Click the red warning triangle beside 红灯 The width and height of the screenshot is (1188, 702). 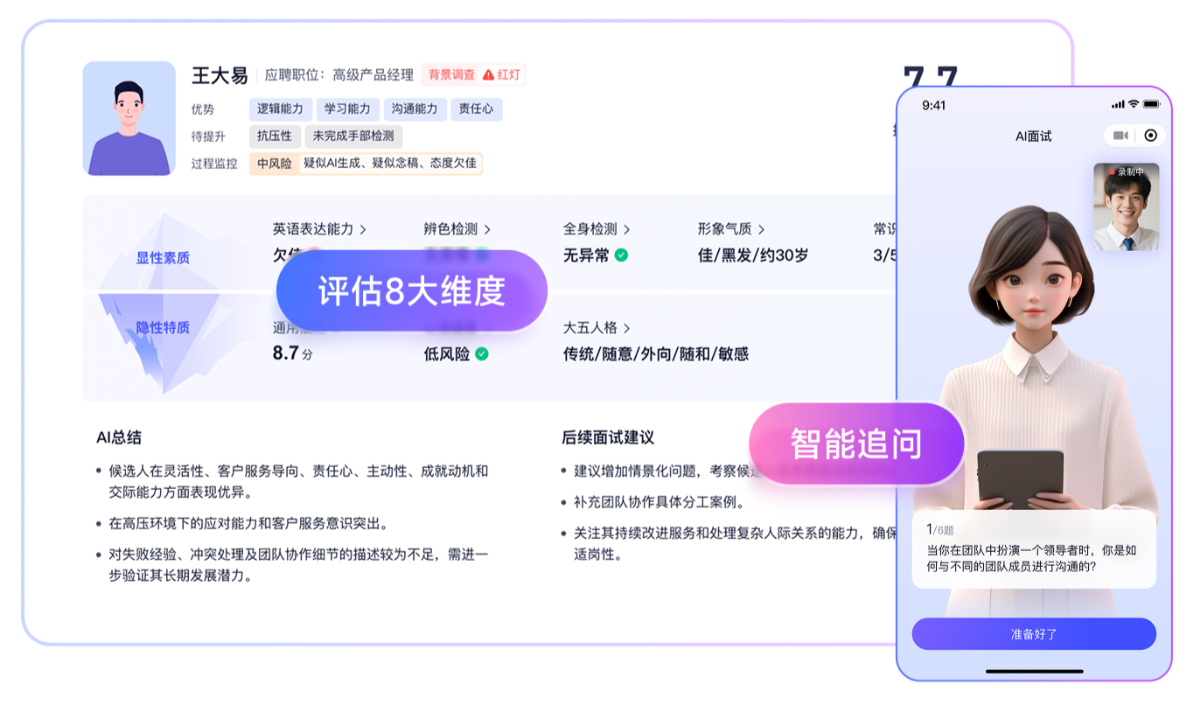point(488,75)
